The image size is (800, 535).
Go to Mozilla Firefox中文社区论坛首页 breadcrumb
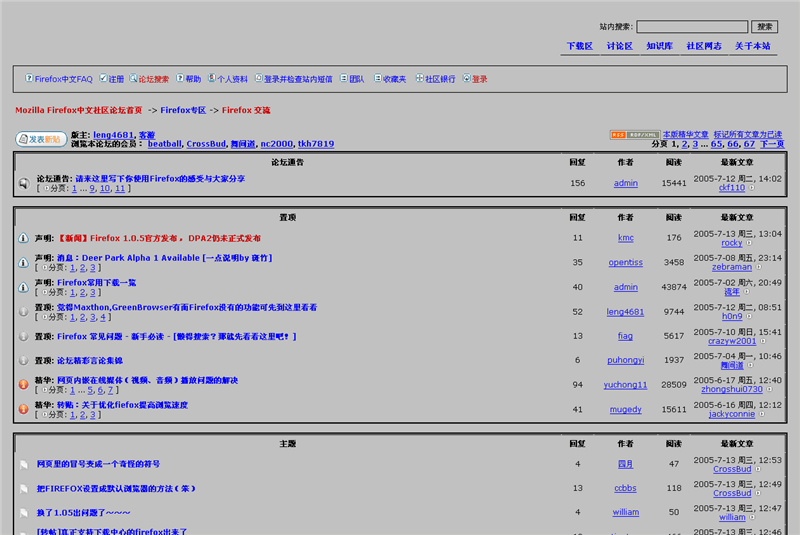tap(79, 110)
